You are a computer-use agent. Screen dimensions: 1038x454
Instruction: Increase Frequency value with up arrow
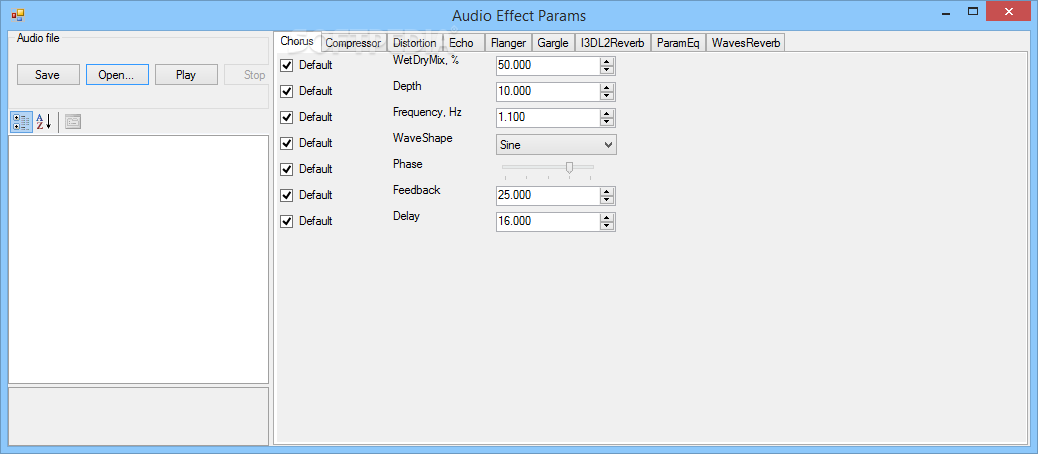pyautogui.click(x=606, y=114)
